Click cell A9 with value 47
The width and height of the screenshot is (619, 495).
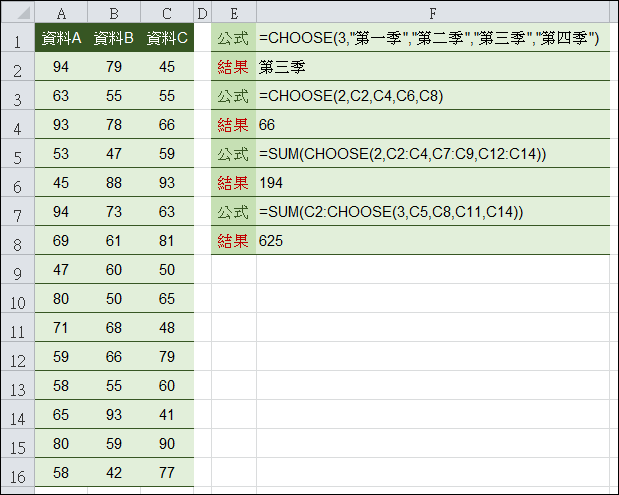point(61,269)
